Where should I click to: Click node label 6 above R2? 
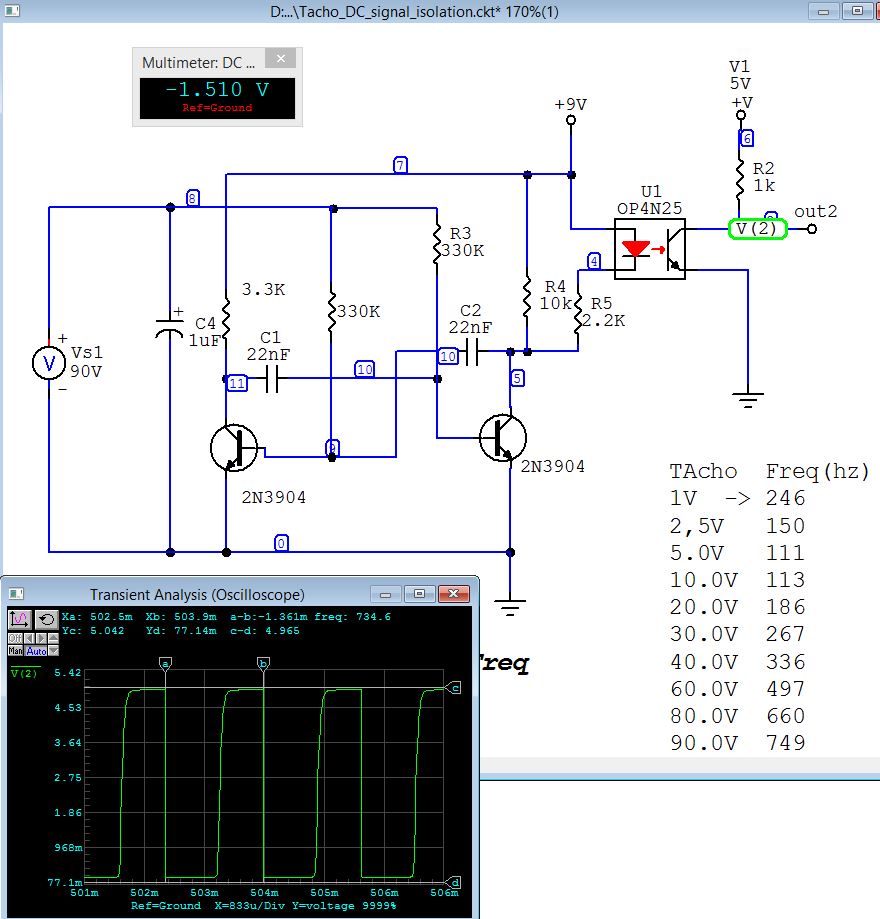coord(746,138)
